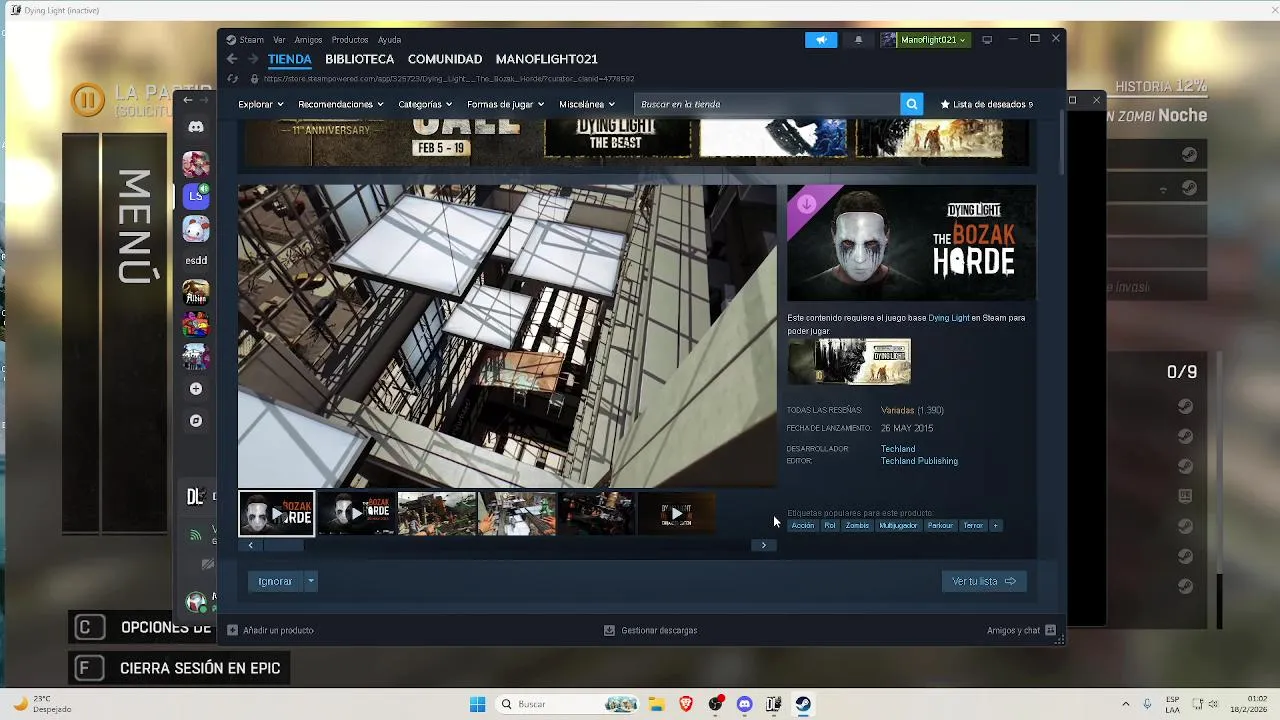Open Gestionar descargas

(651, 630)
